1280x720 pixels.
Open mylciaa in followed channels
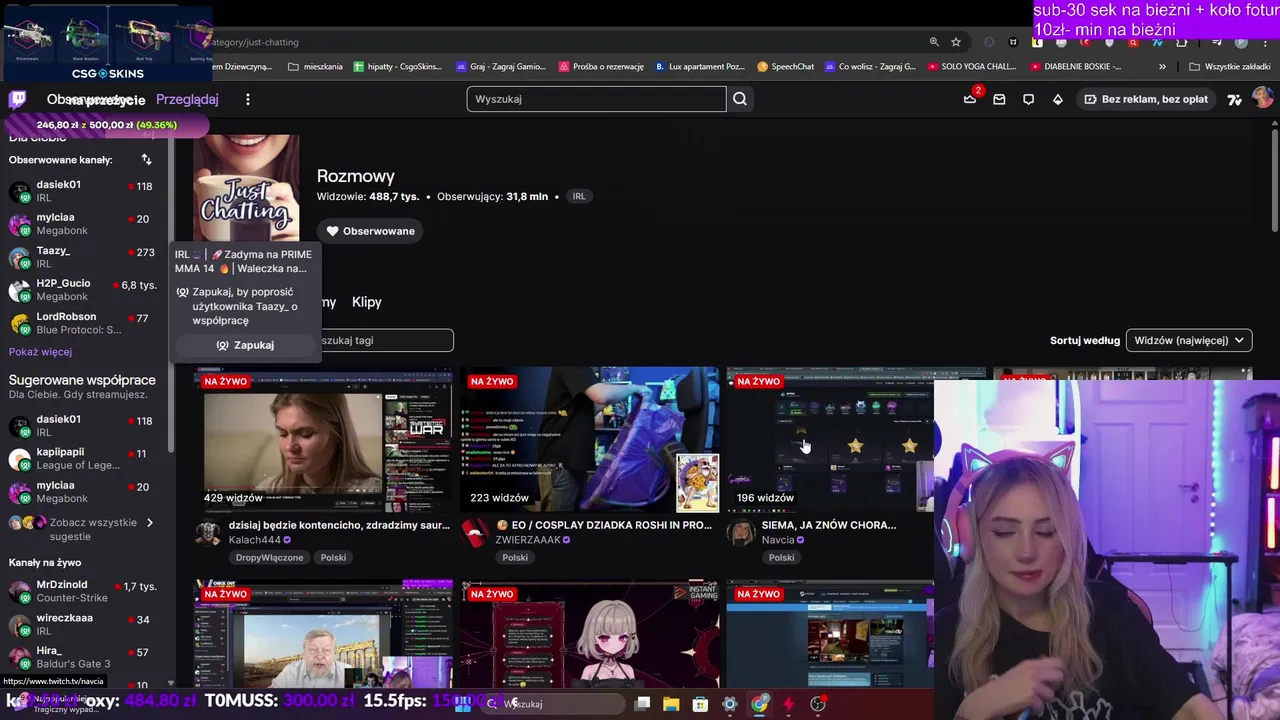pyautogui.click(x=84, y=224)
